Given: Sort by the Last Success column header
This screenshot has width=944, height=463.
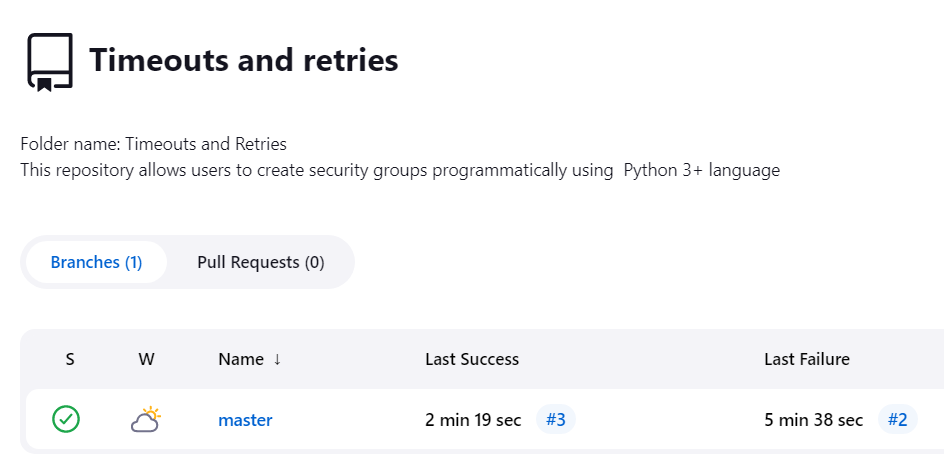Looking at the screenshot, I should coord(472,360).
